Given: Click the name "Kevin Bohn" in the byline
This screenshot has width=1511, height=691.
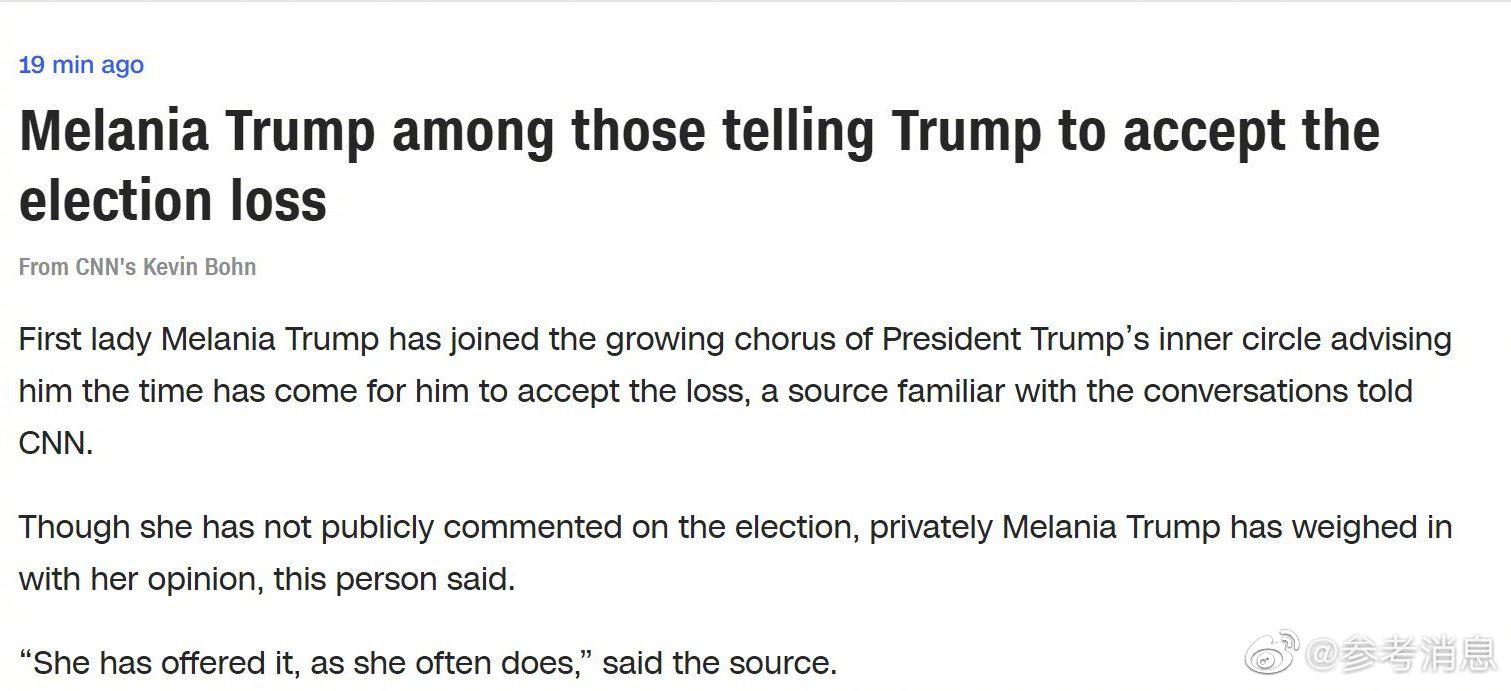Looking at the screenshot, I should (199, 267).
